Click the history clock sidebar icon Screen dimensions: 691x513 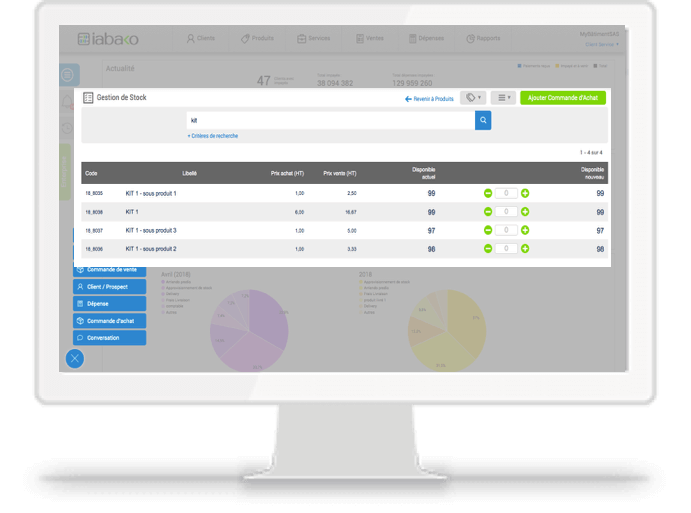pos(67,128)
